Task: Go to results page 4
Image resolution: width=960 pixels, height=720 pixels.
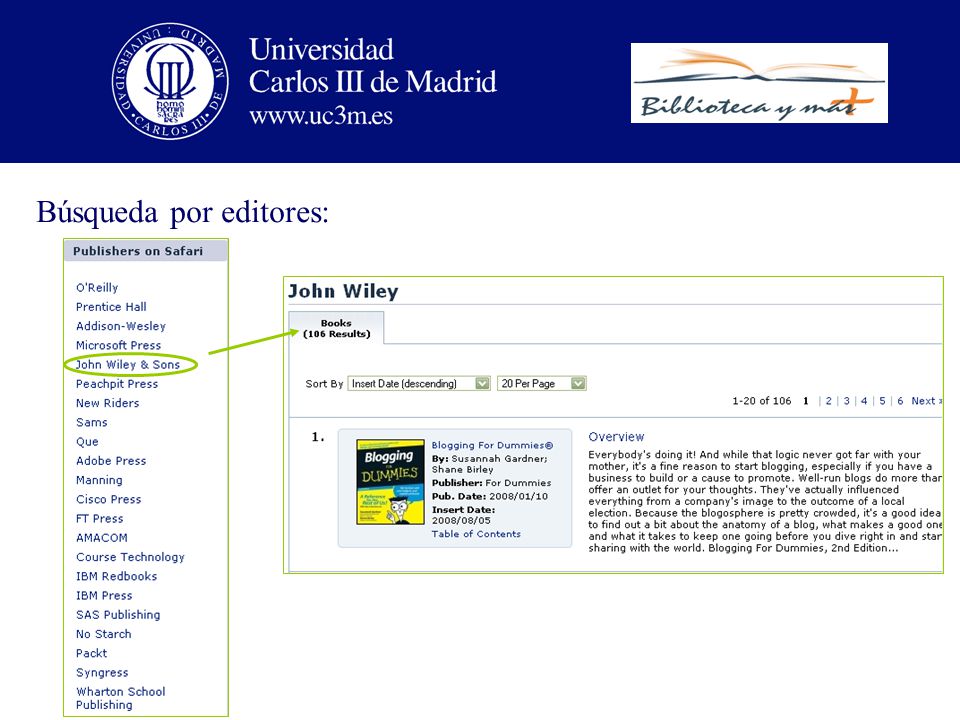Action: click(864, 401)
